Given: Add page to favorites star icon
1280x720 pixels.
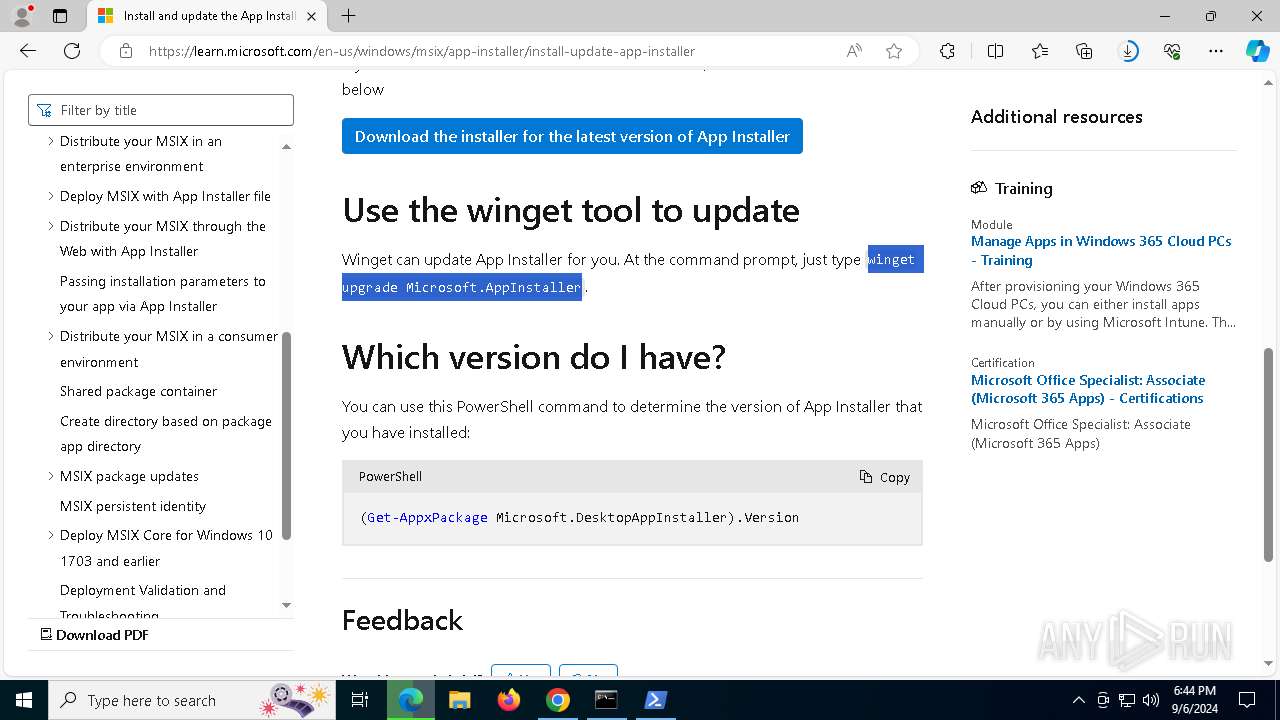Looking at the screenshot, I should tap(894, 51).
